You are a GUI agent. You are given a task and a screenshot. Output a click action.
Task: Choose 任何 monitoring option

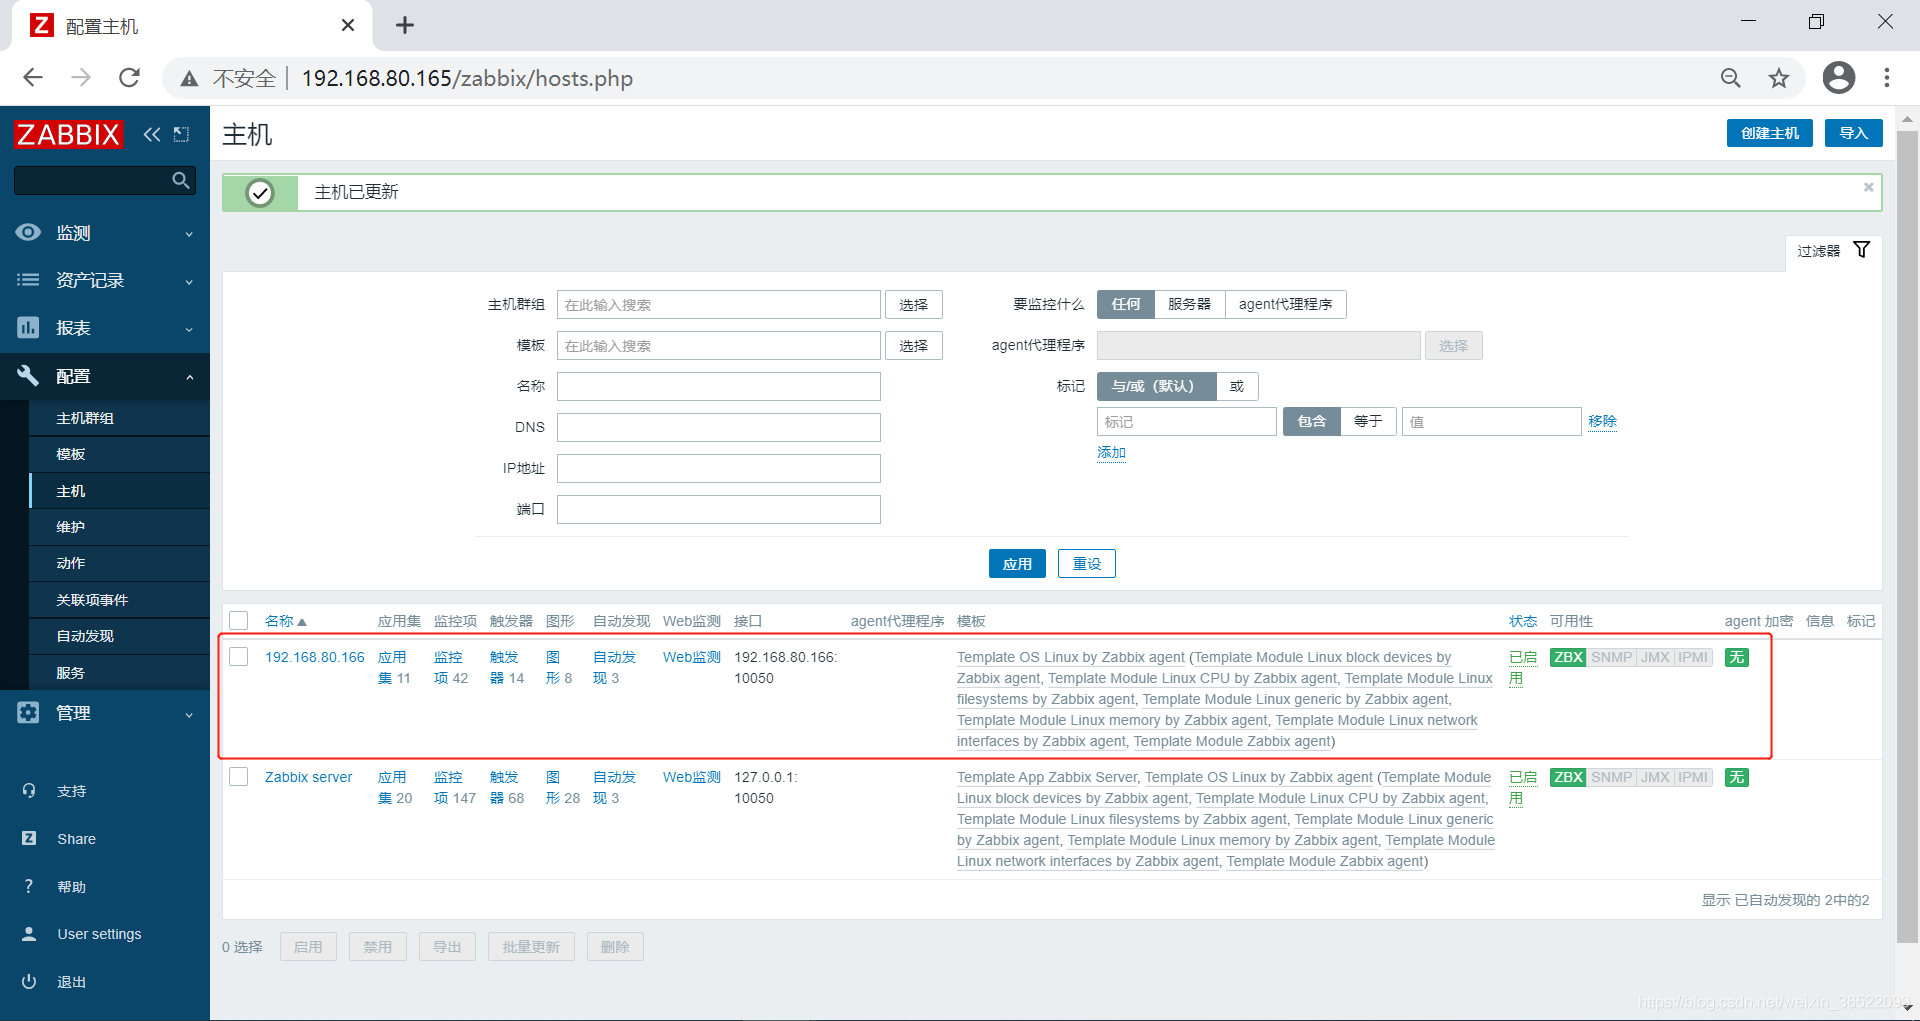click(1126, 304)
